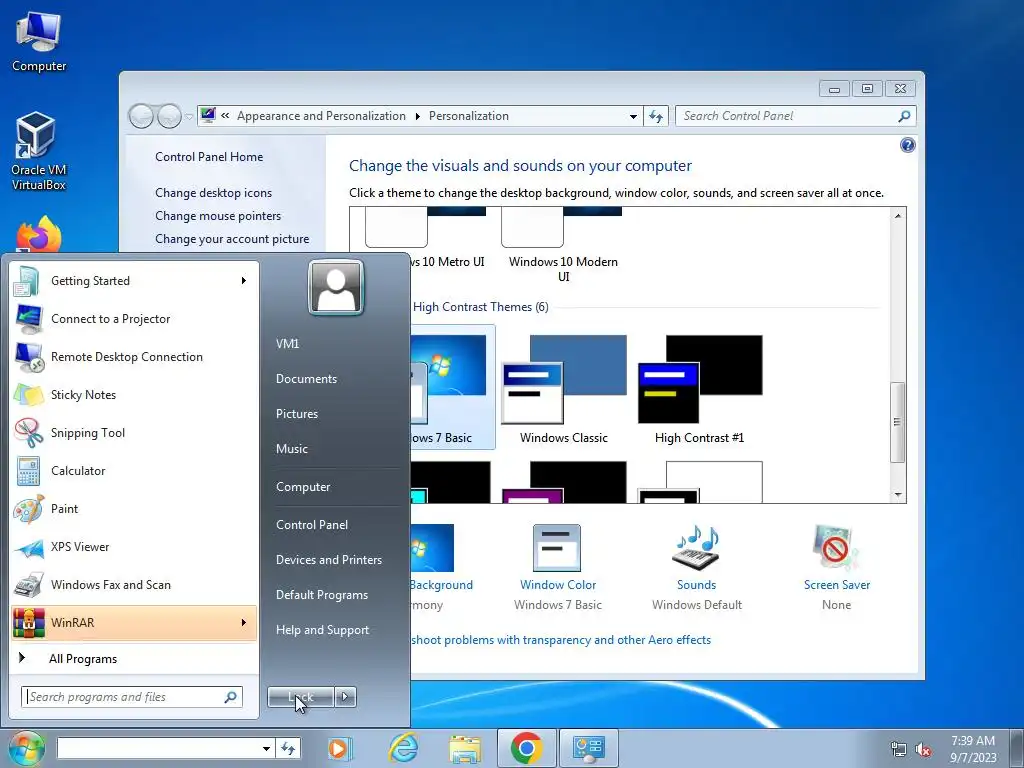
Task: Open taskbar address toolbar dropdown
Action: pos(266,748)
